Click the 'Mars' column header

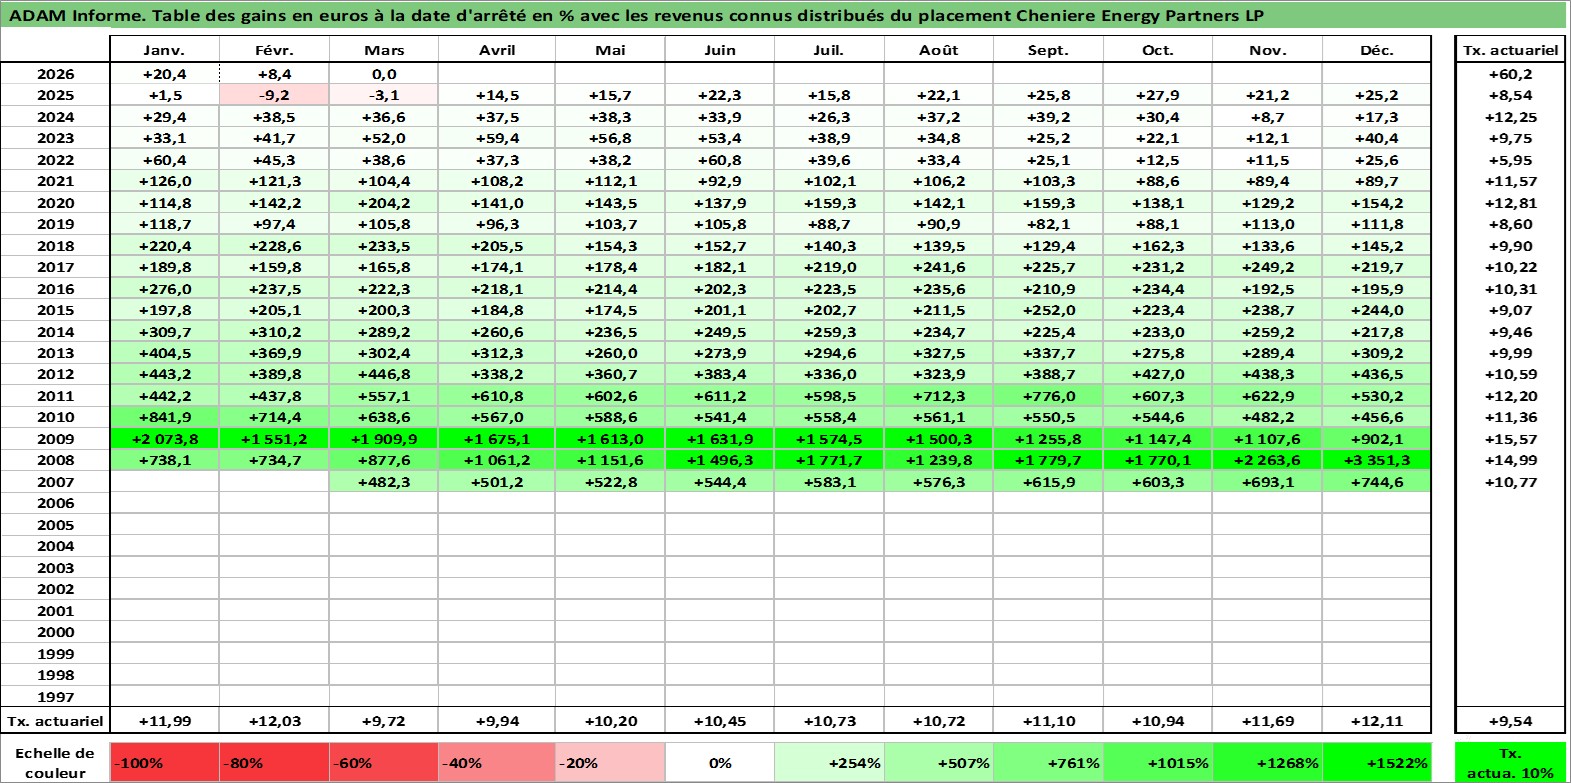(384, 50)
